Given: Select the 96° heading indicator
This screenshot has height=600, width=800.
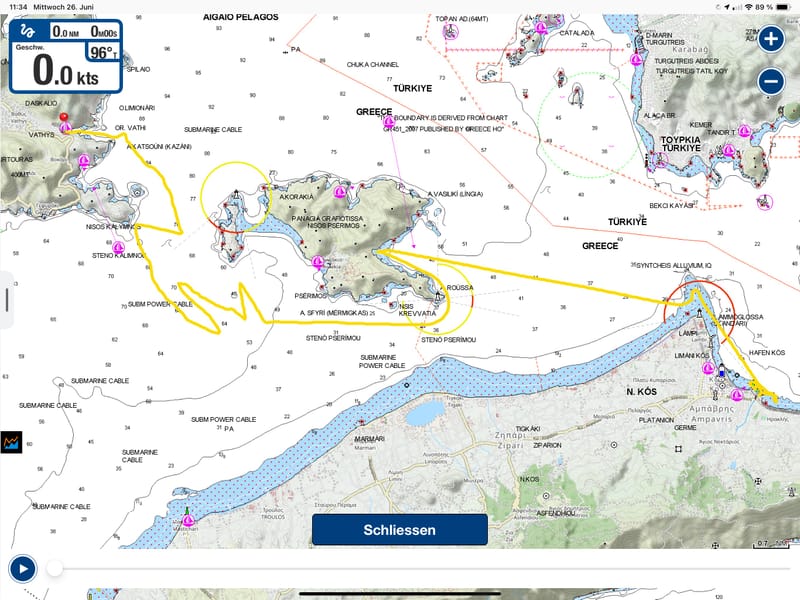Looking at the screenshot, I should point(102,53).
